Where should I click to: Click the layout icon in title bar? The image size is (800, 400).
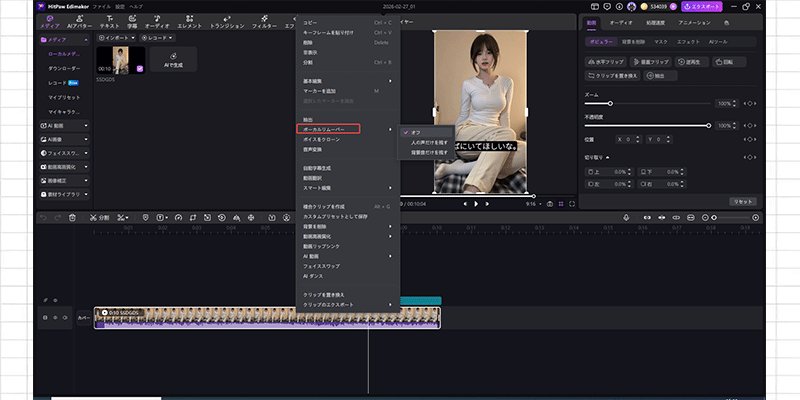594,7
